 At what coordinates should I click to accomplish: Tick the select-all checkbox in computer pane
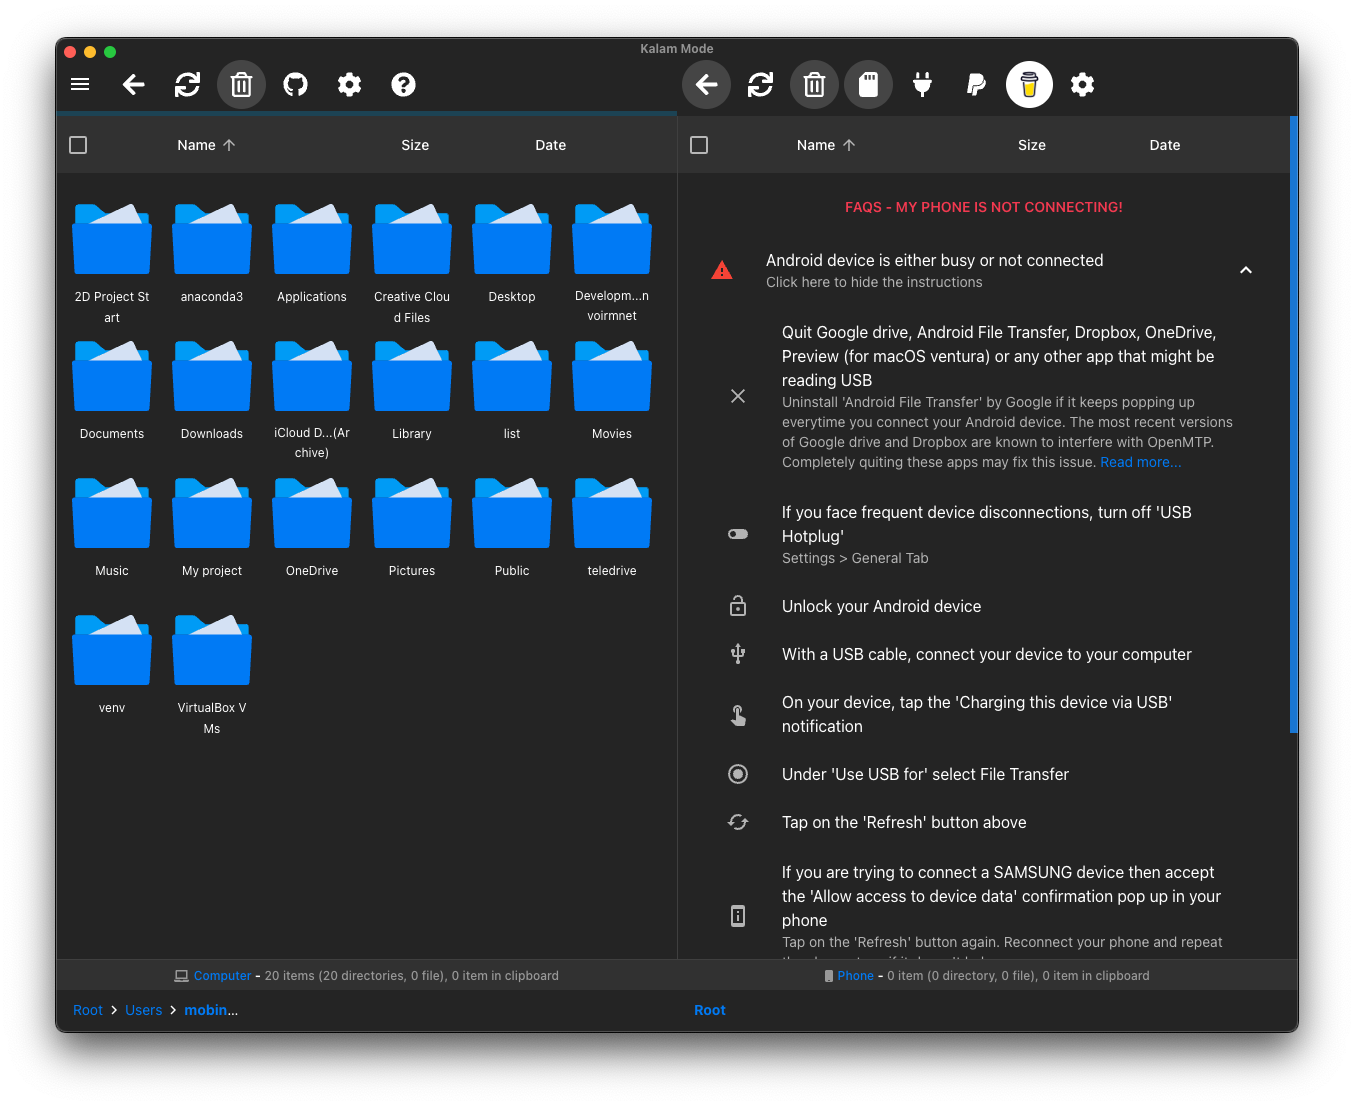pos(78,145)
